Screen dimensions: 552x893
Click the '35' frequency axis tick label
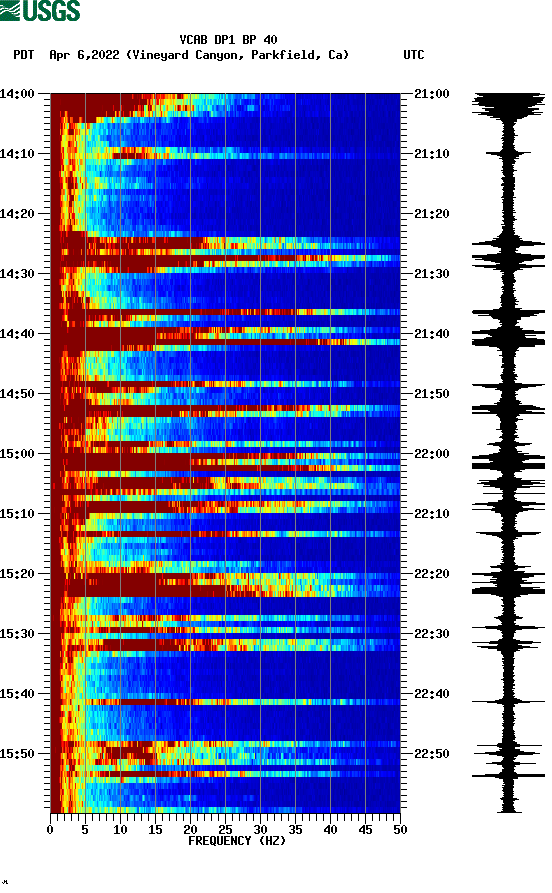295,830
